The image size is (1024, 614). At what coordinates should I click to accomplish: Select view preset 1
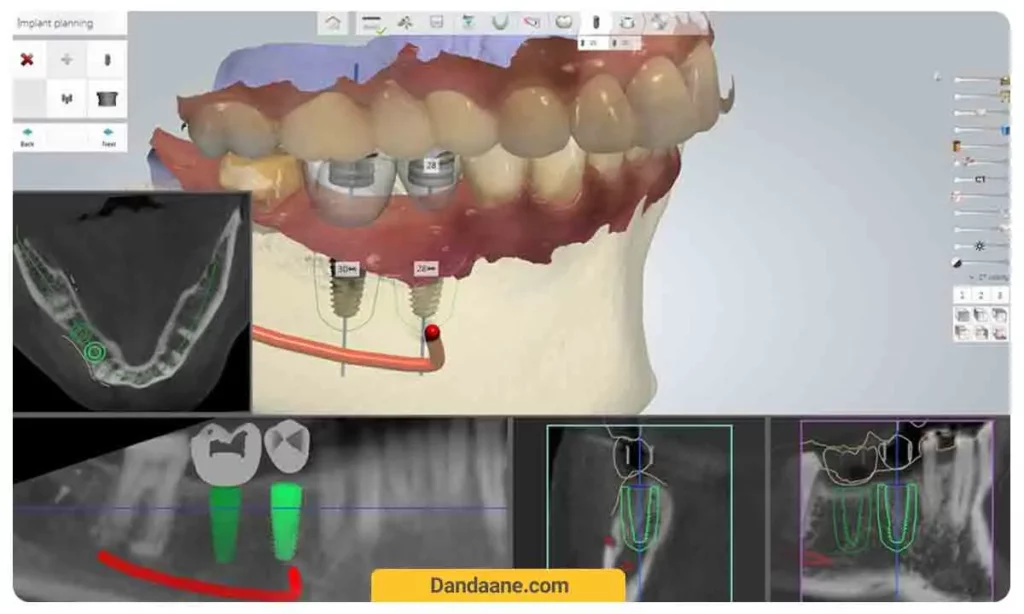point(961,295)
